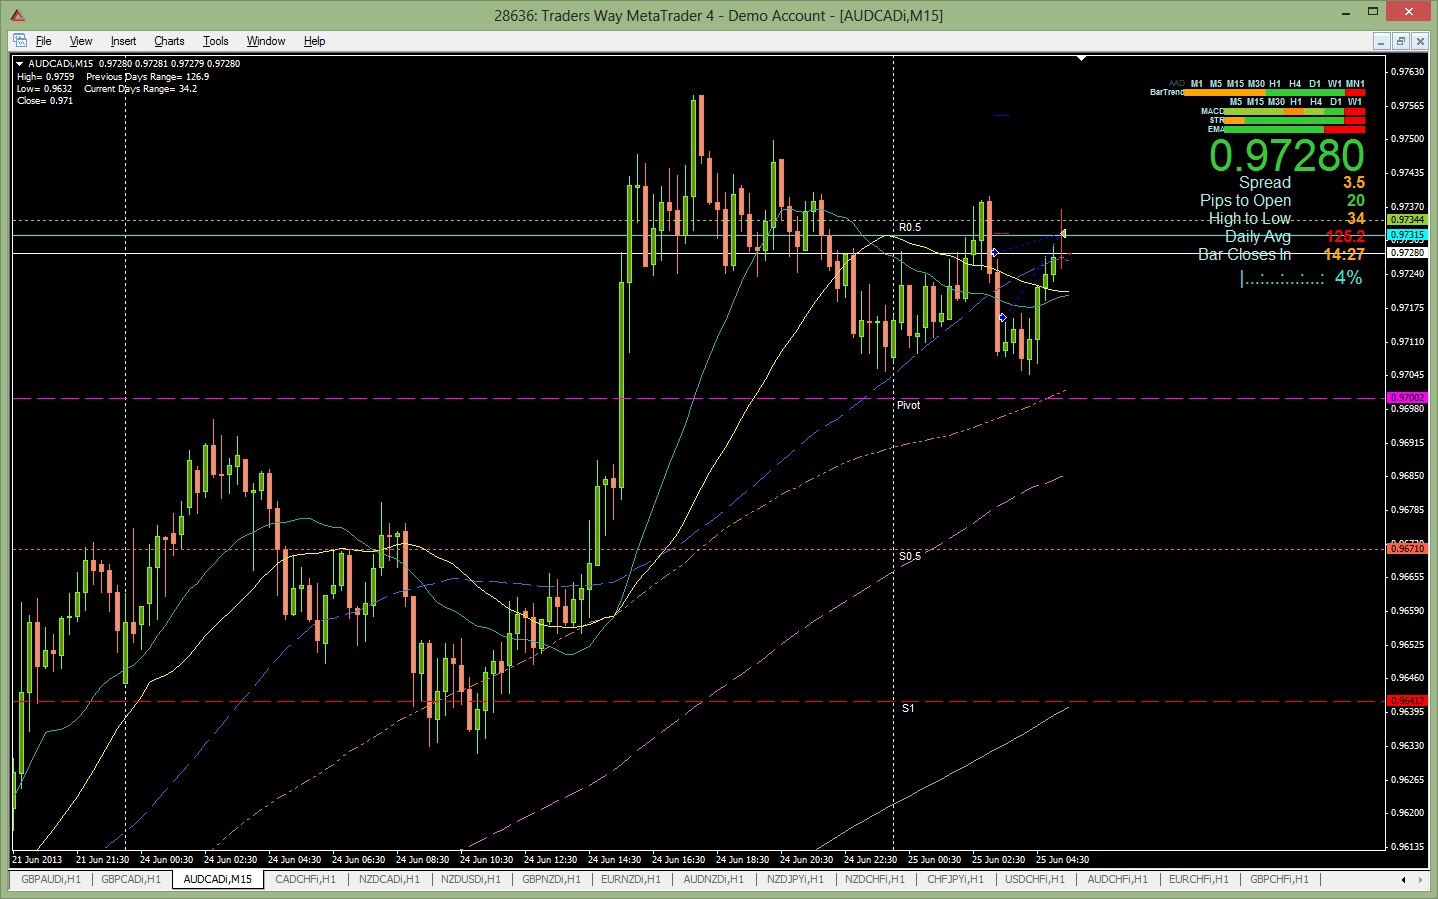
Task: Switch to the USDCHFi,H1 chart tab
Action: click(1035, 880)
